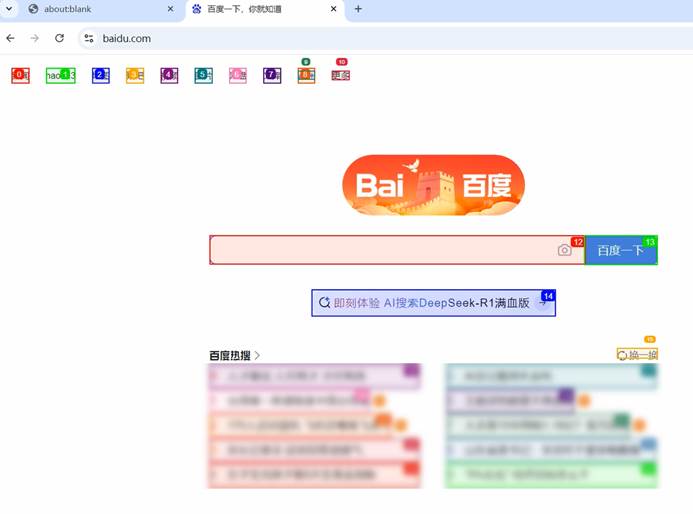Reload the baidu.com page
Viewport: 693px width, 514px height.
click(59, 38)
